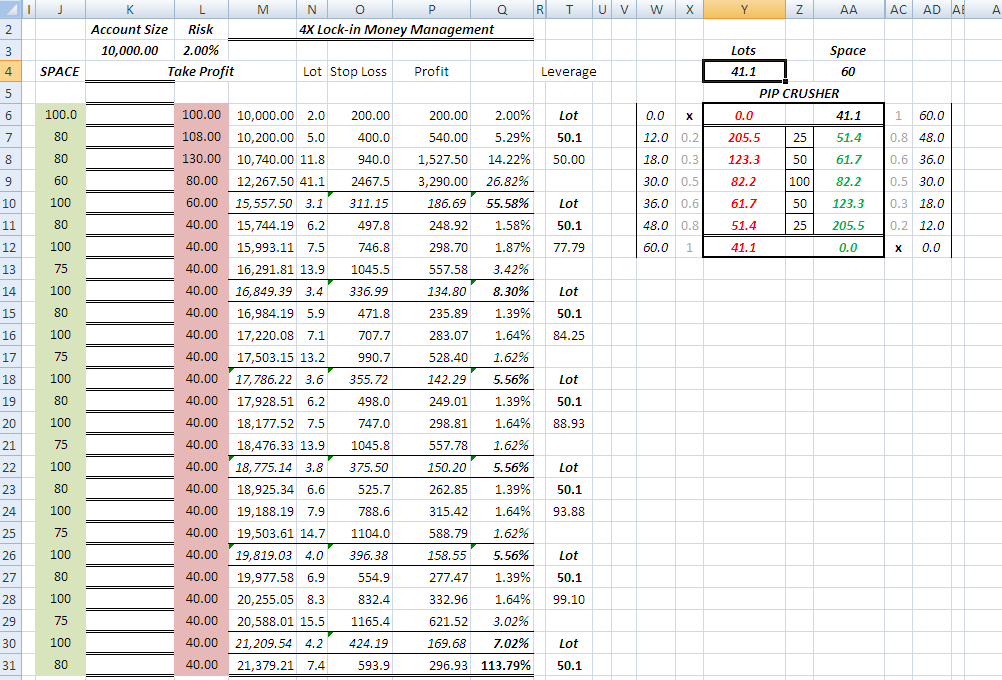1002x680 pixels.
Task: Click the 621.52 profit cell
Action: 431,621
